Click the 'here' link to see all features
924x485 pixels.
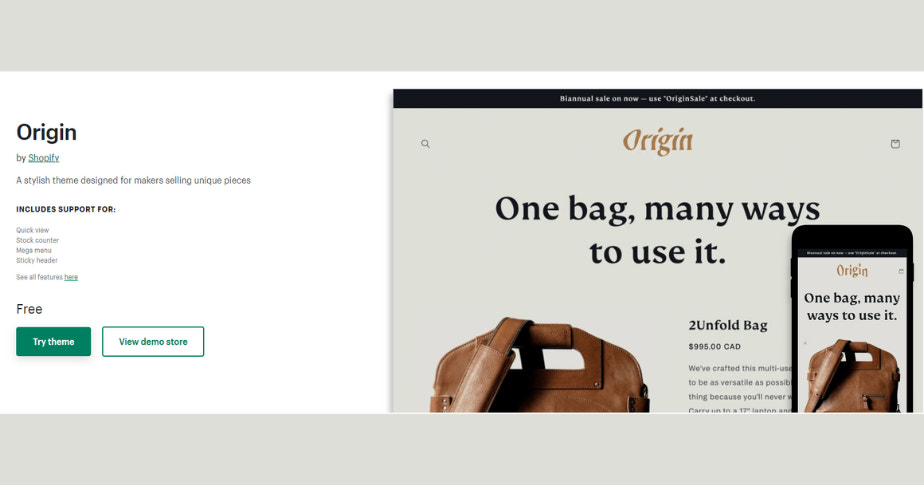point(71,277)
